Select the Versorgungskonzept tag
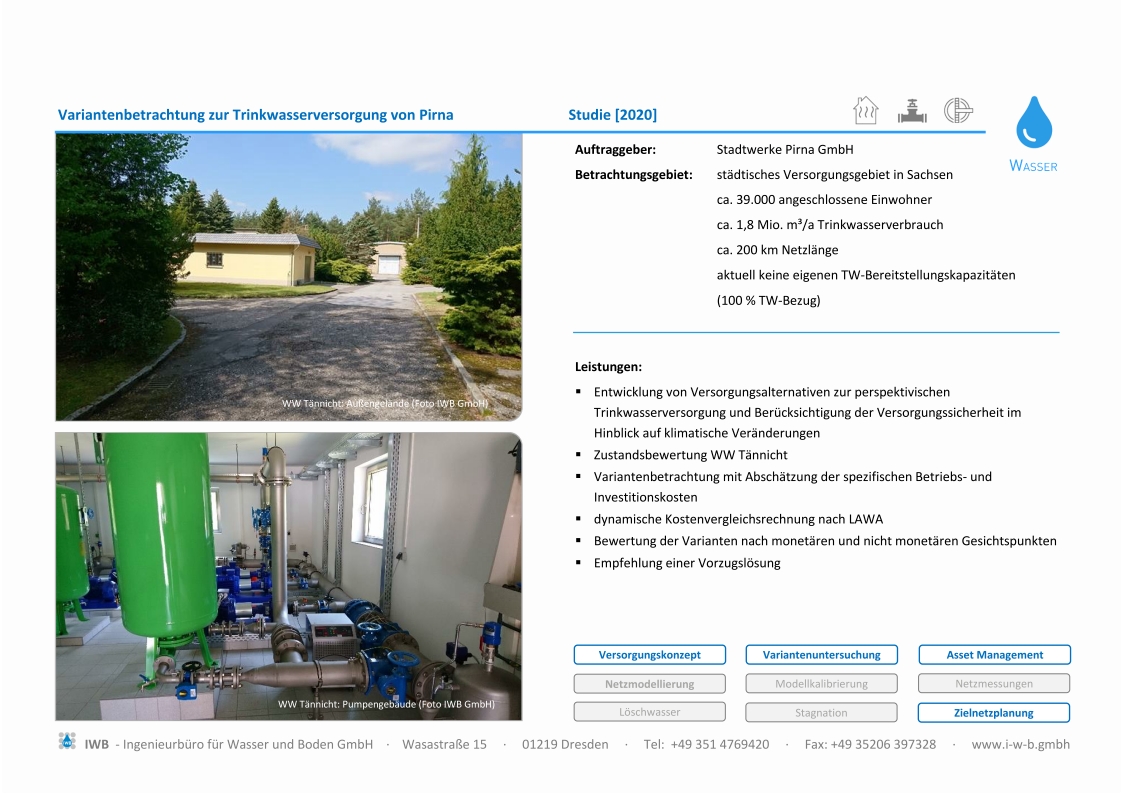1123x794 pixels. pos(649,655)
